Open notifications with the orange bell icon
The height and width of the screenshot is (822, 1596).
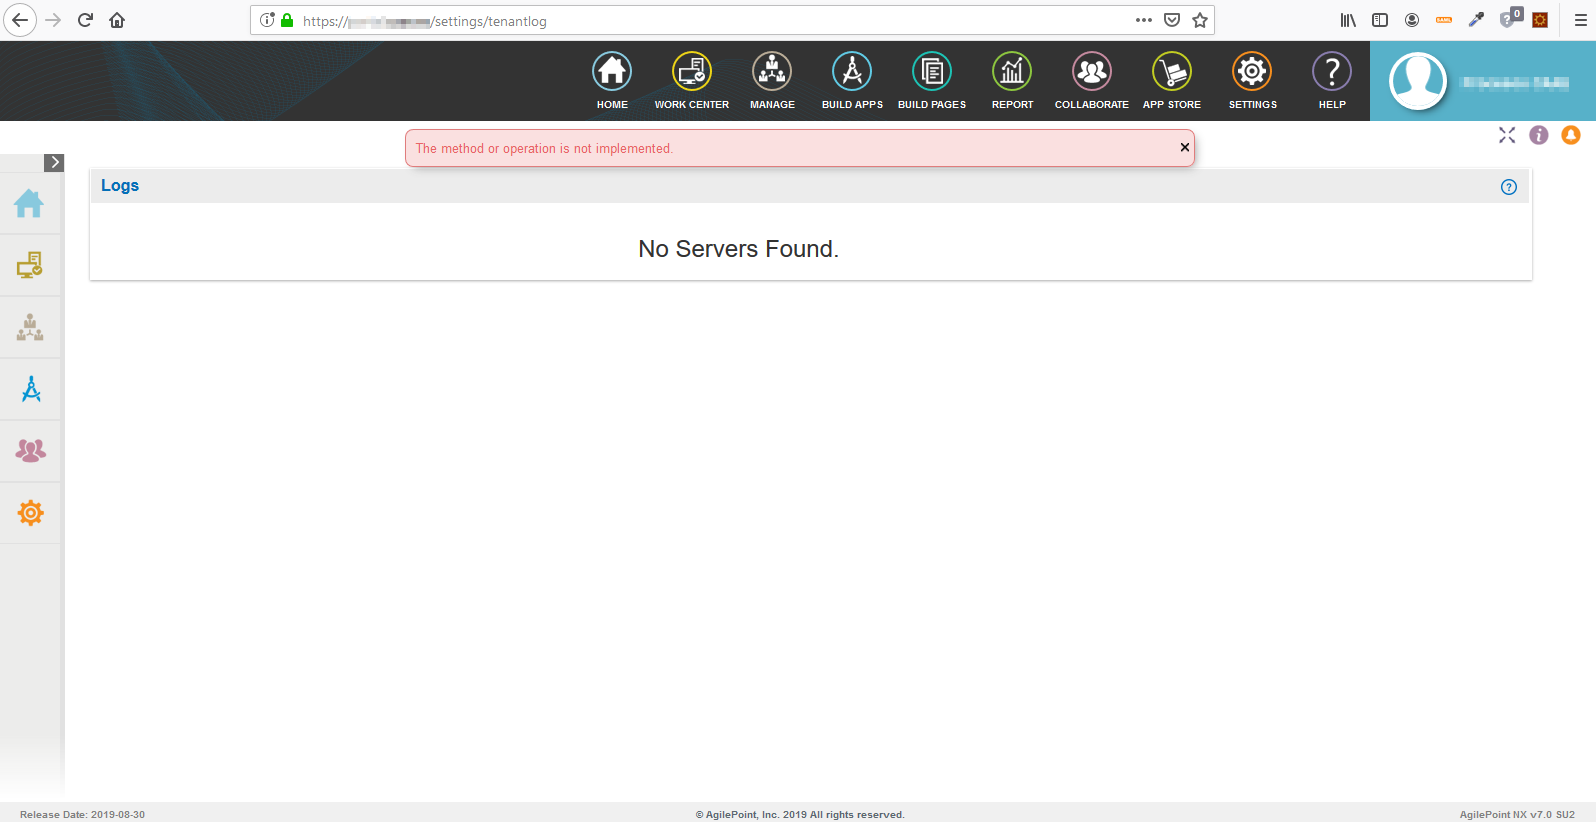(x=1571, y=135)
